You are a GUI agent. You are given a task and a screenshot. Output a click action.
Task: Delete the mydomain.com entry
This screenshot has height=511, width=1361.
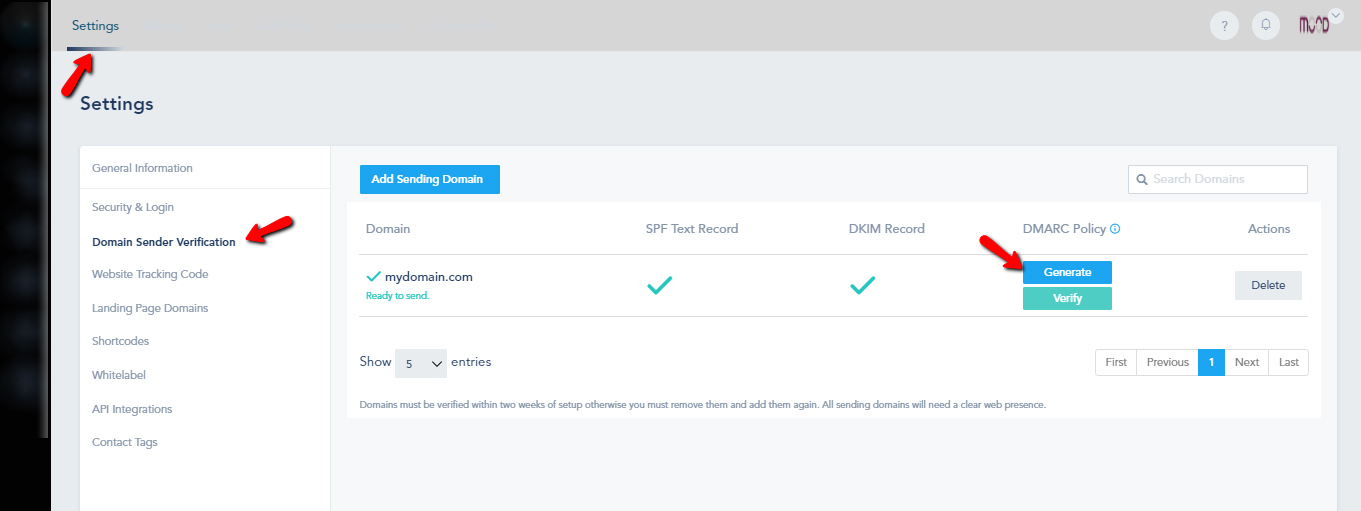[1268, 285]
